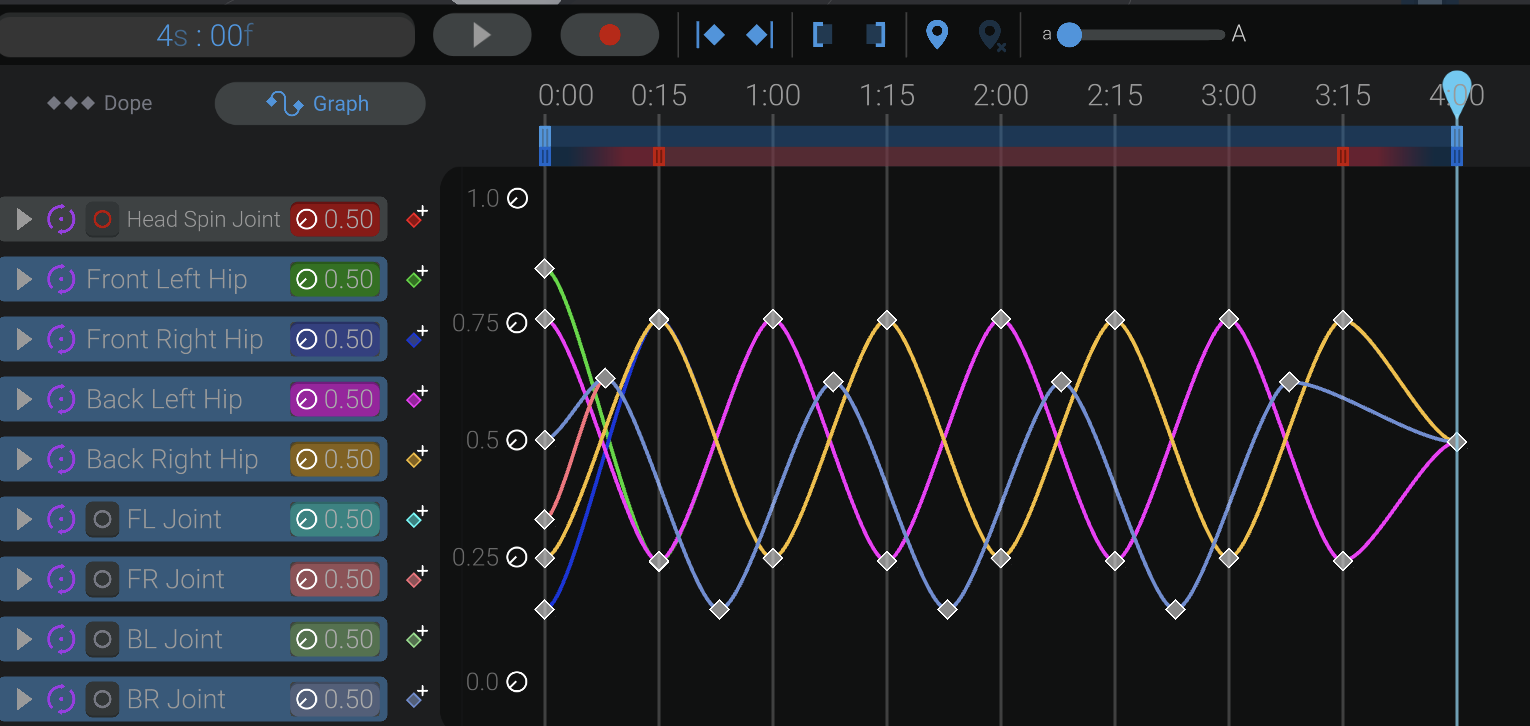Switch to the Graph view tab
The width and height of the screenshot is (1530, 726).
(x=320, y=103)
